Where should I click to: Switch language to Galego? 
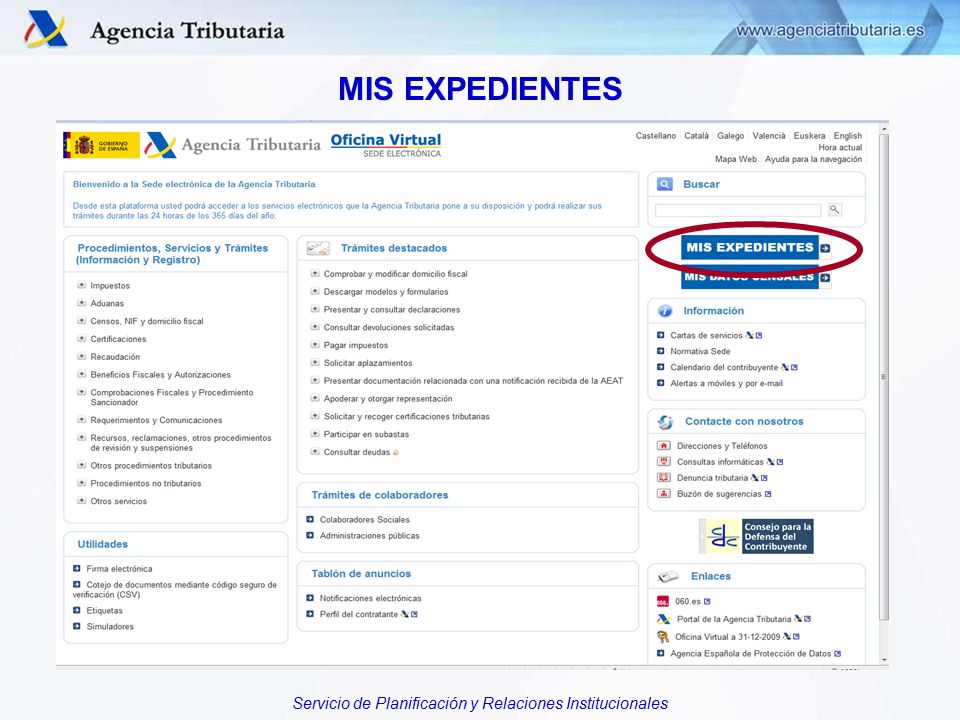click(x=730, y=136)
